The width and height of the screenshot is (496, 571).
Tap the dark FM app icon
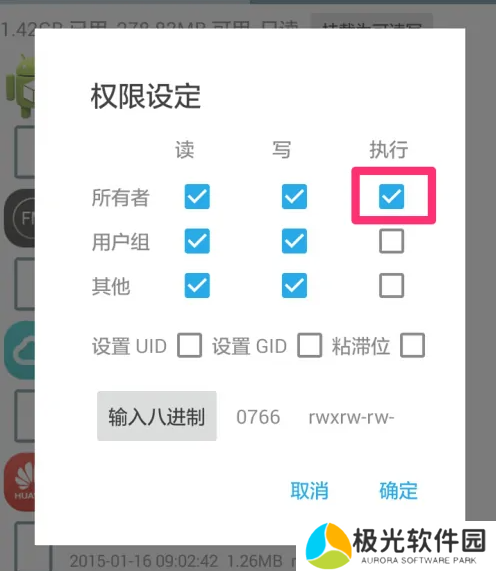[20, 218]
